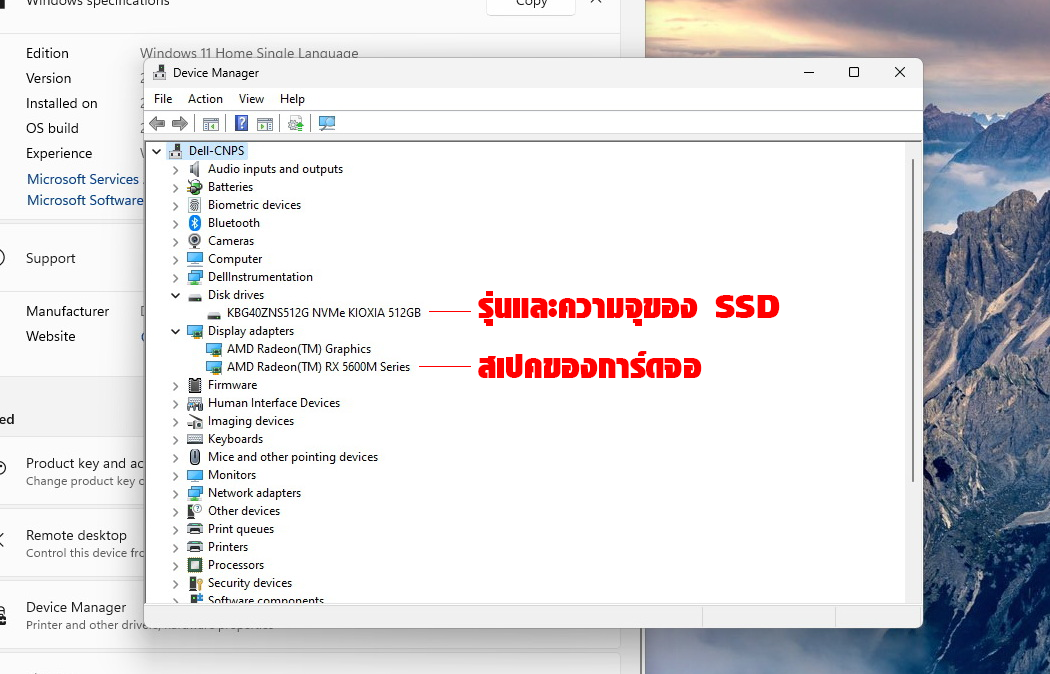Collapse the Display adapters category
The image size is (1050, 674).
pos(176,331)
